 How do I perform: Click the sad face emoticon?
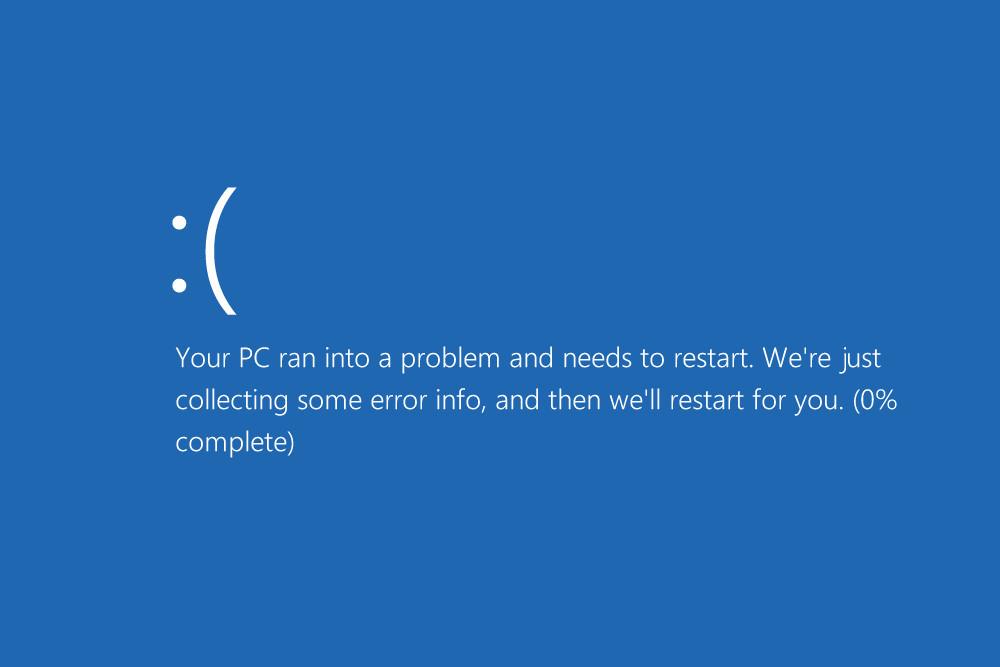tap(204, 252)
